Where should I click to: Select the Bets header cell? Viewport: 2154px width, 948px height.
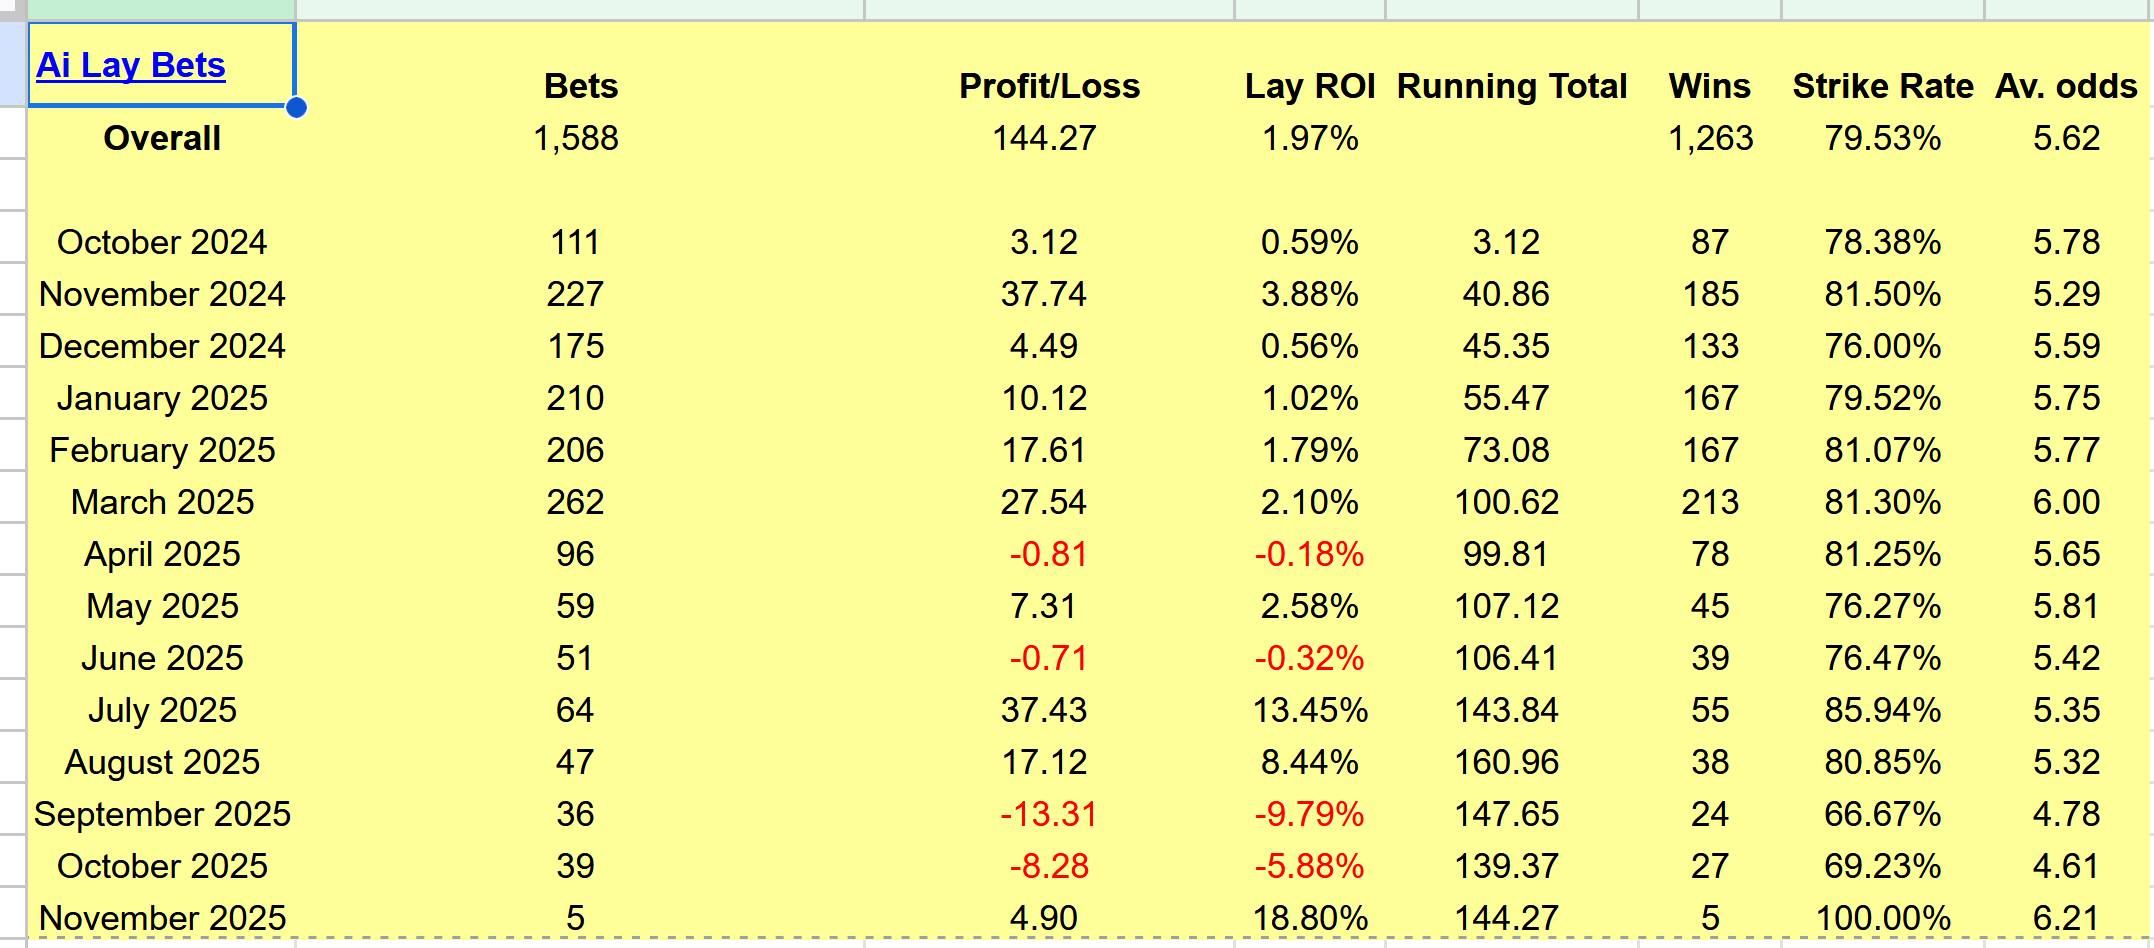pos(580,86)
